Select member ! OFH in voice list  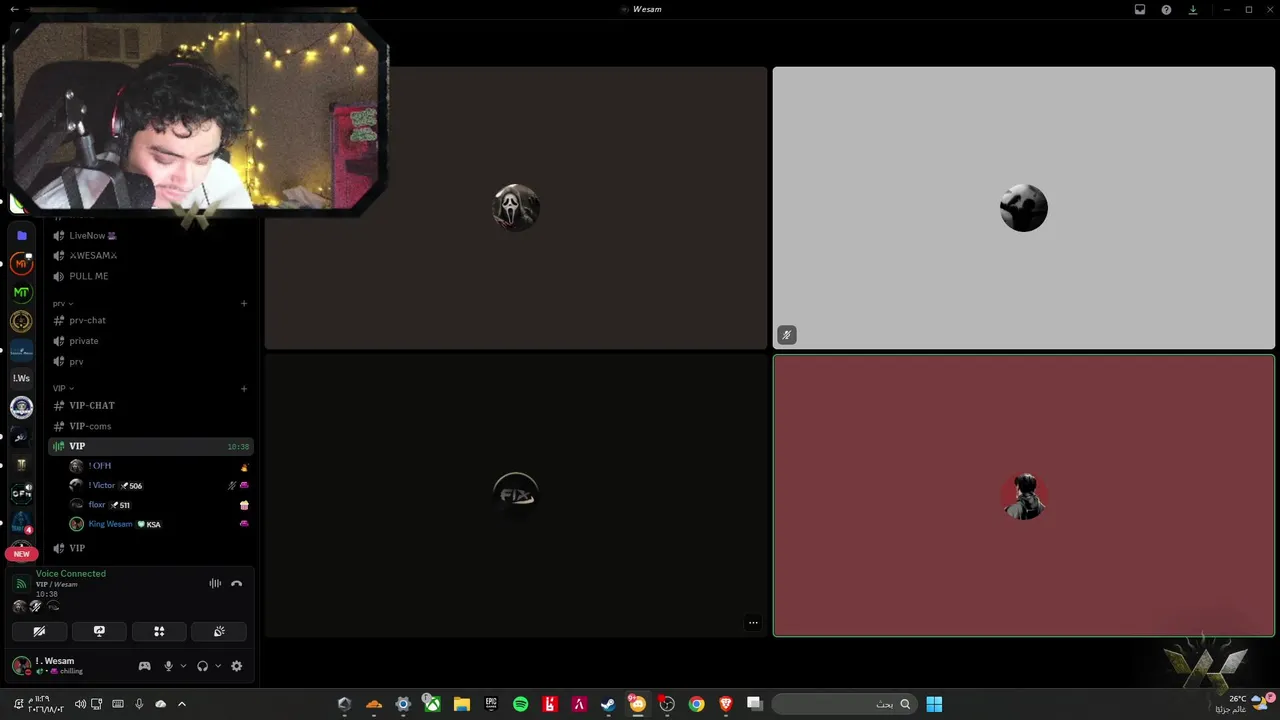158,466
